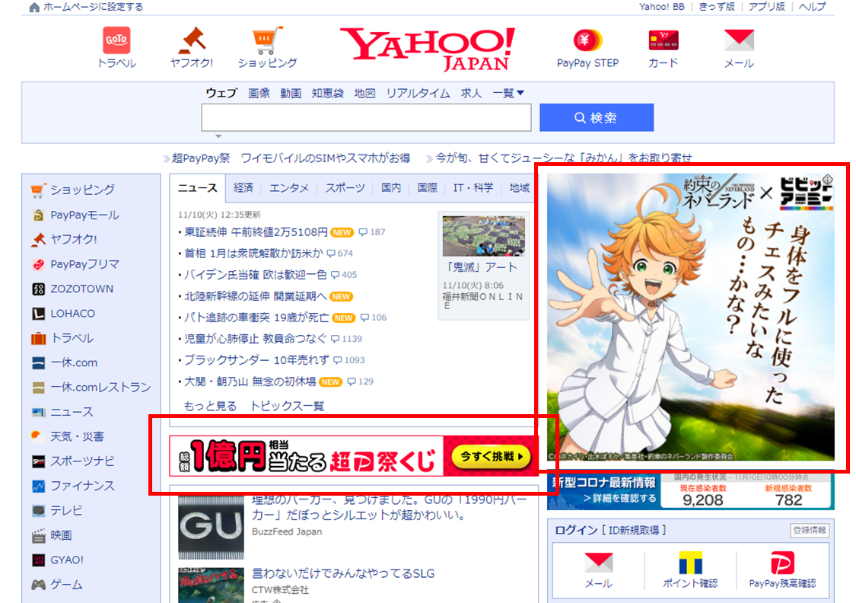856x603 pixels.
Task: Click the home icon beside ホームページに設定する
Action: click(34, 7)
